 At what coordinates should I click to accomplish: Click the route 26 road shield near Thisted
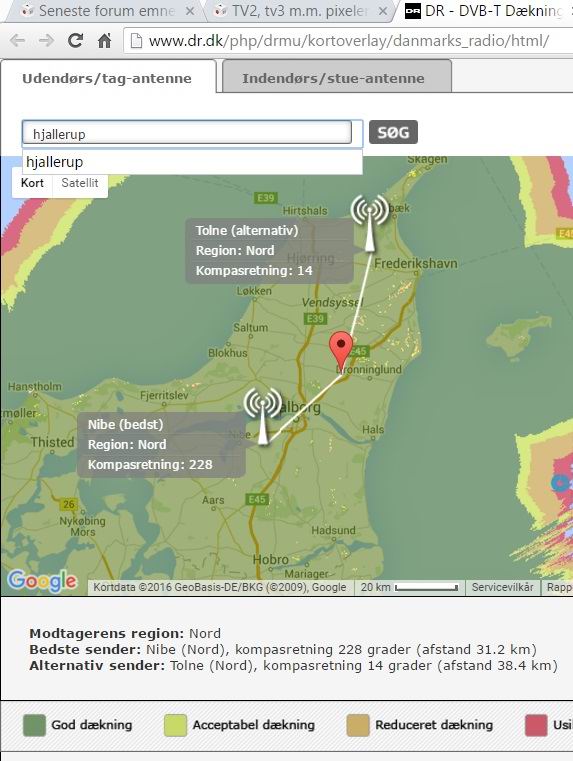pos(69,504)
